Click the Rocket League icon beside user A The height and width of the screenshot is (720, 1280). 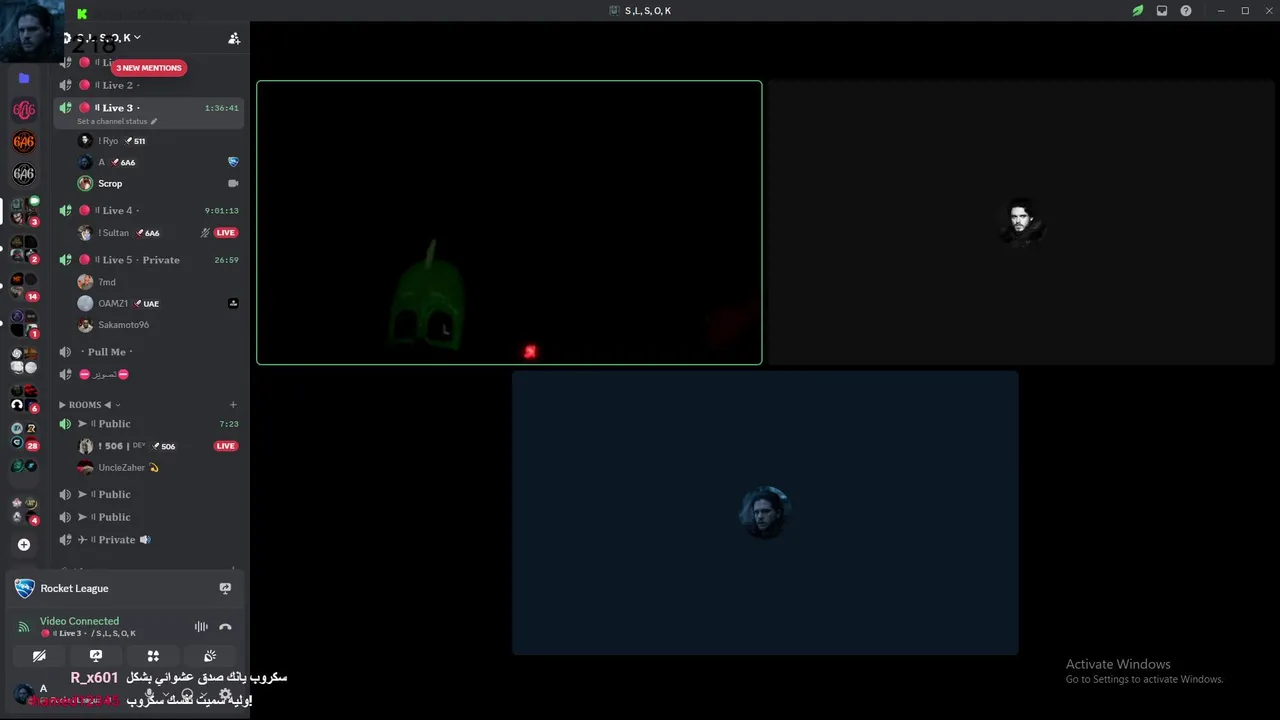233,162
